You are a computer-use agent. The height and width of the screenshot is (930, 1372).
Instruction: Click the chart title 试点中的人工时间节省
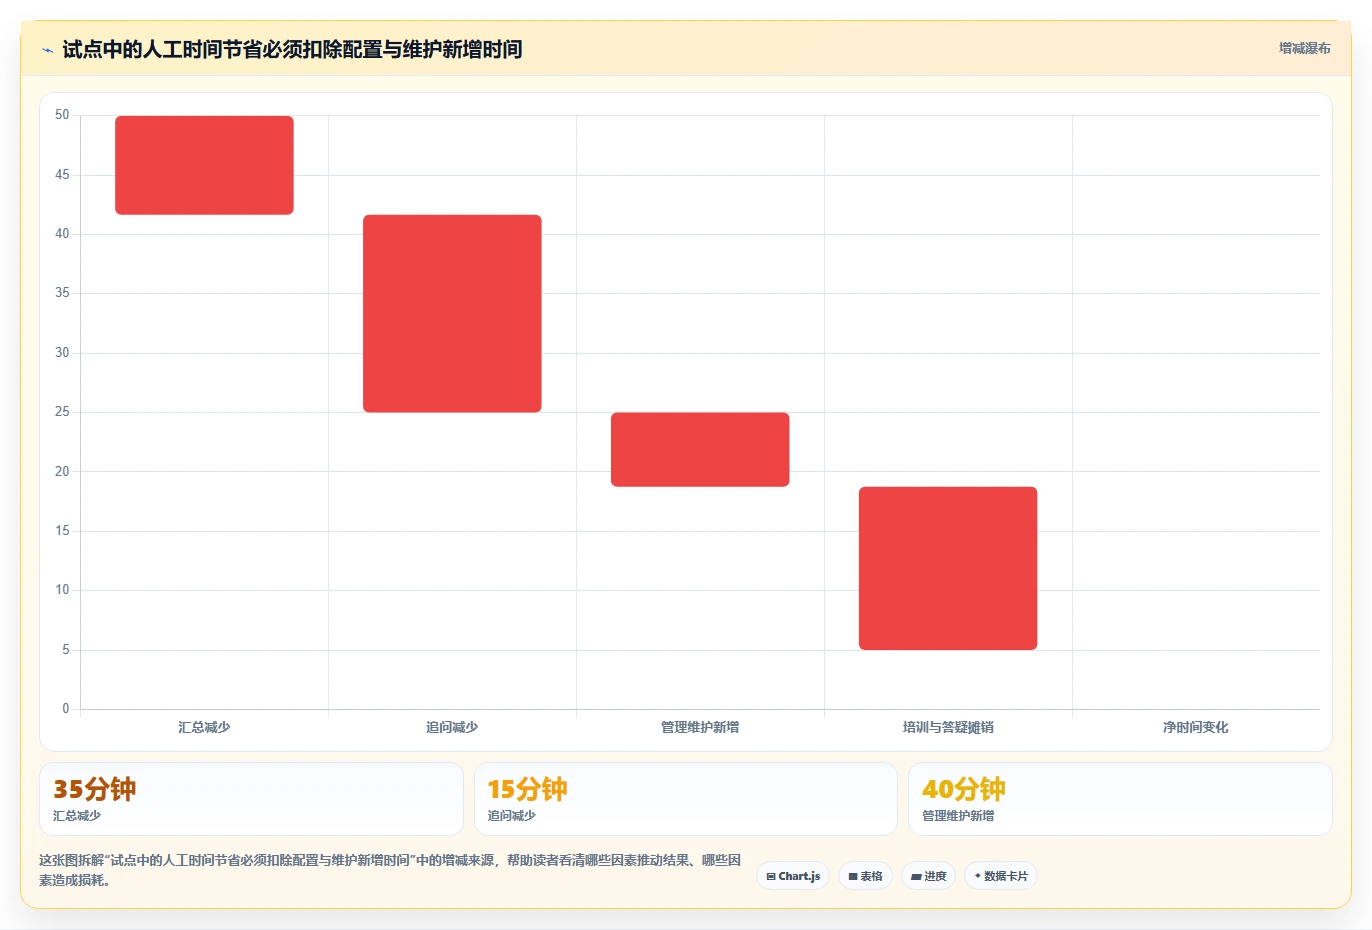point(292,49)
